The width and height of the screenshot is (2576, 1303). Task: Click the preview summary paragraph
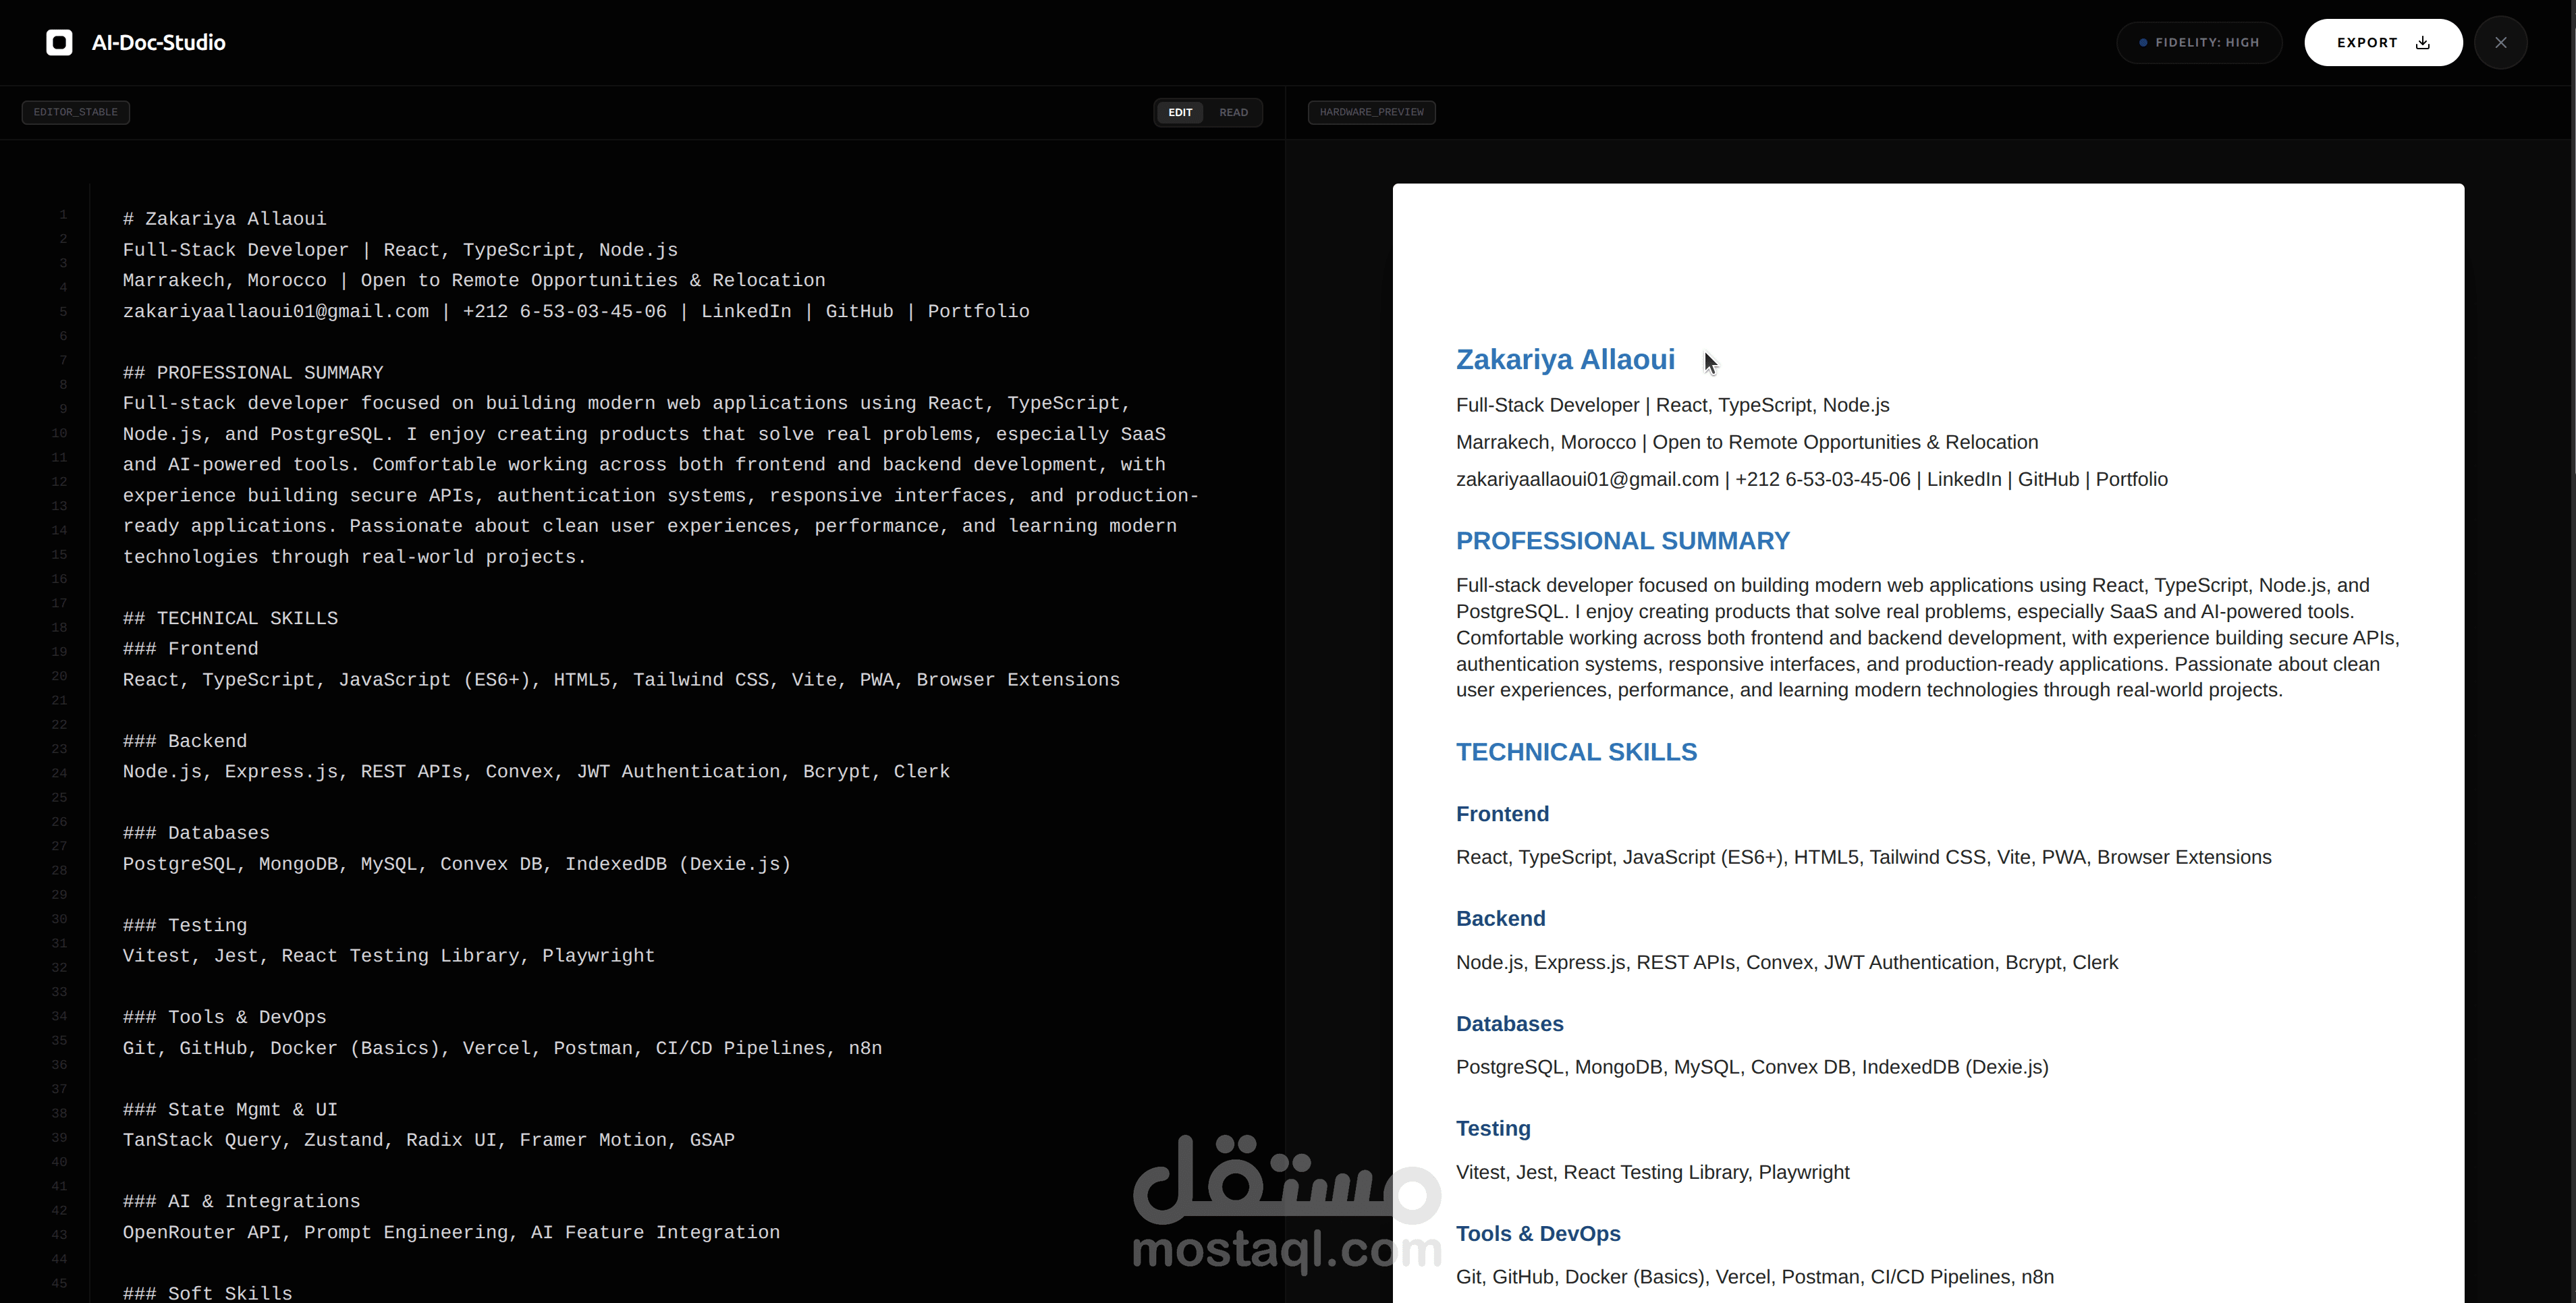[1928, 638]
